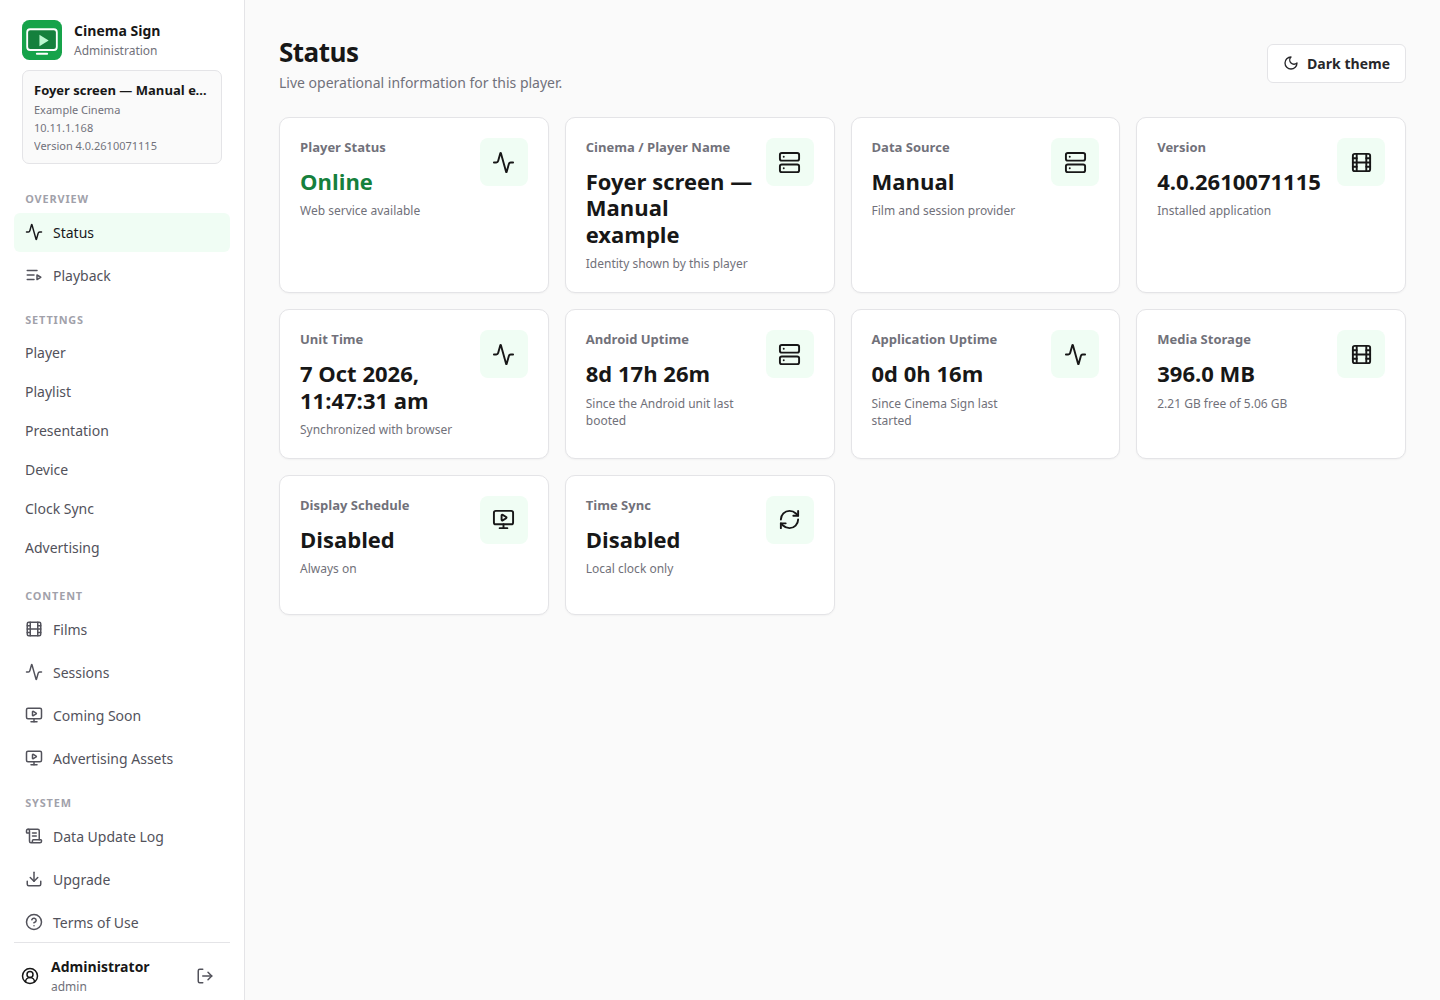
Task: Go to Player settings
Action: pyautogui.click(x=122, y=353)
